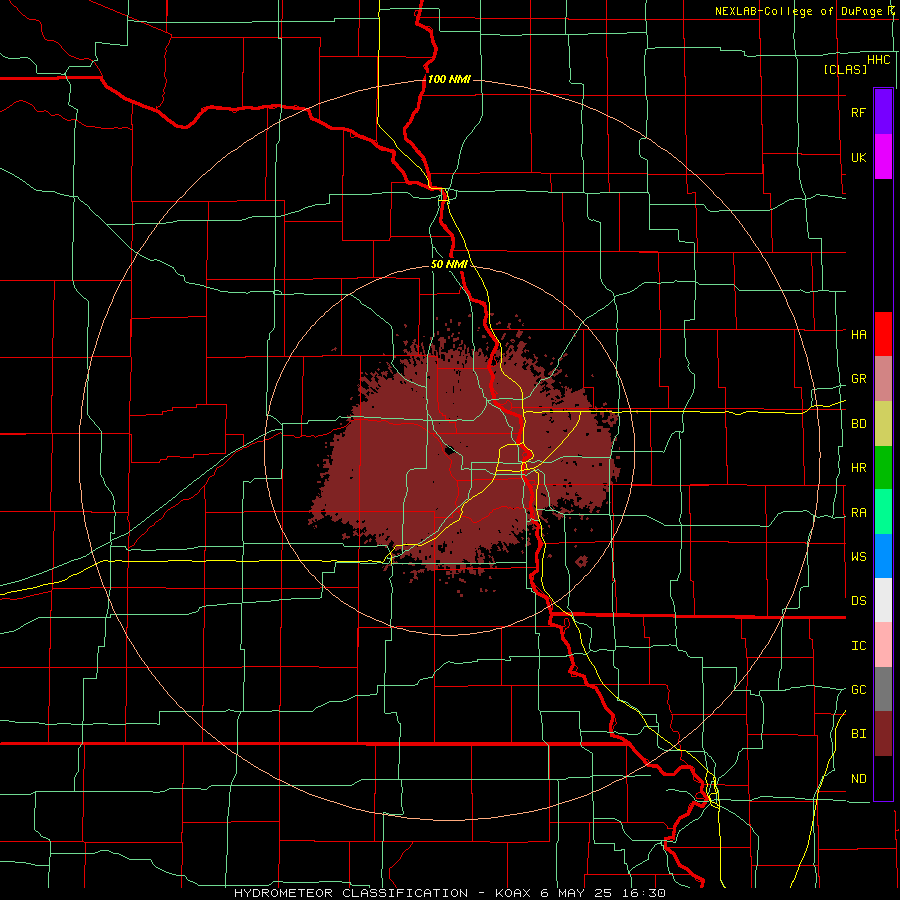Screen dimensions: 900x900
Task: Click the RF purple legend swatch
Action: (883, 112)
